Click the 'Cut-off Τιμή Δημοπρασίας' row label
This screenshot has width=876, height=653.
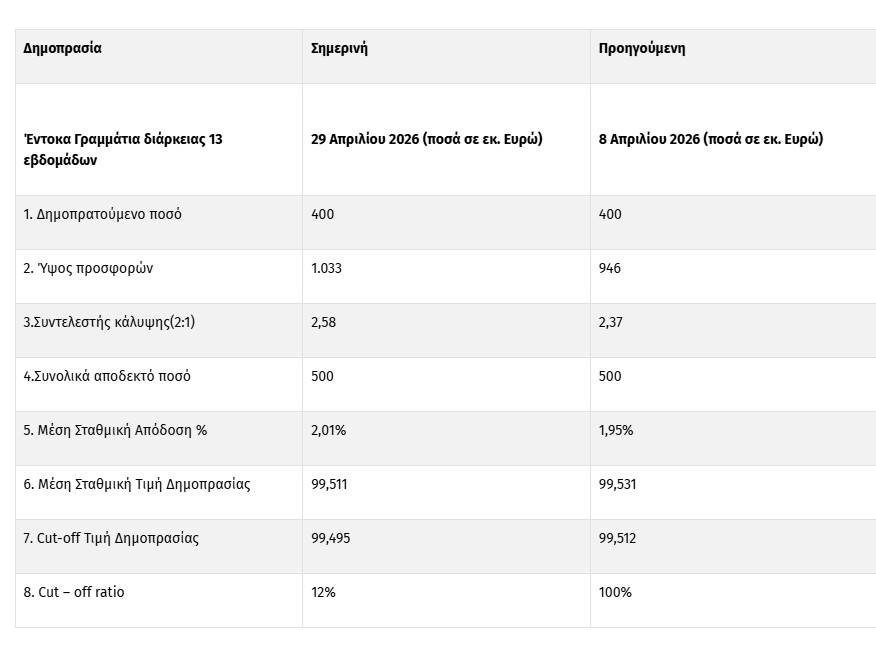[x=111, y=538]
